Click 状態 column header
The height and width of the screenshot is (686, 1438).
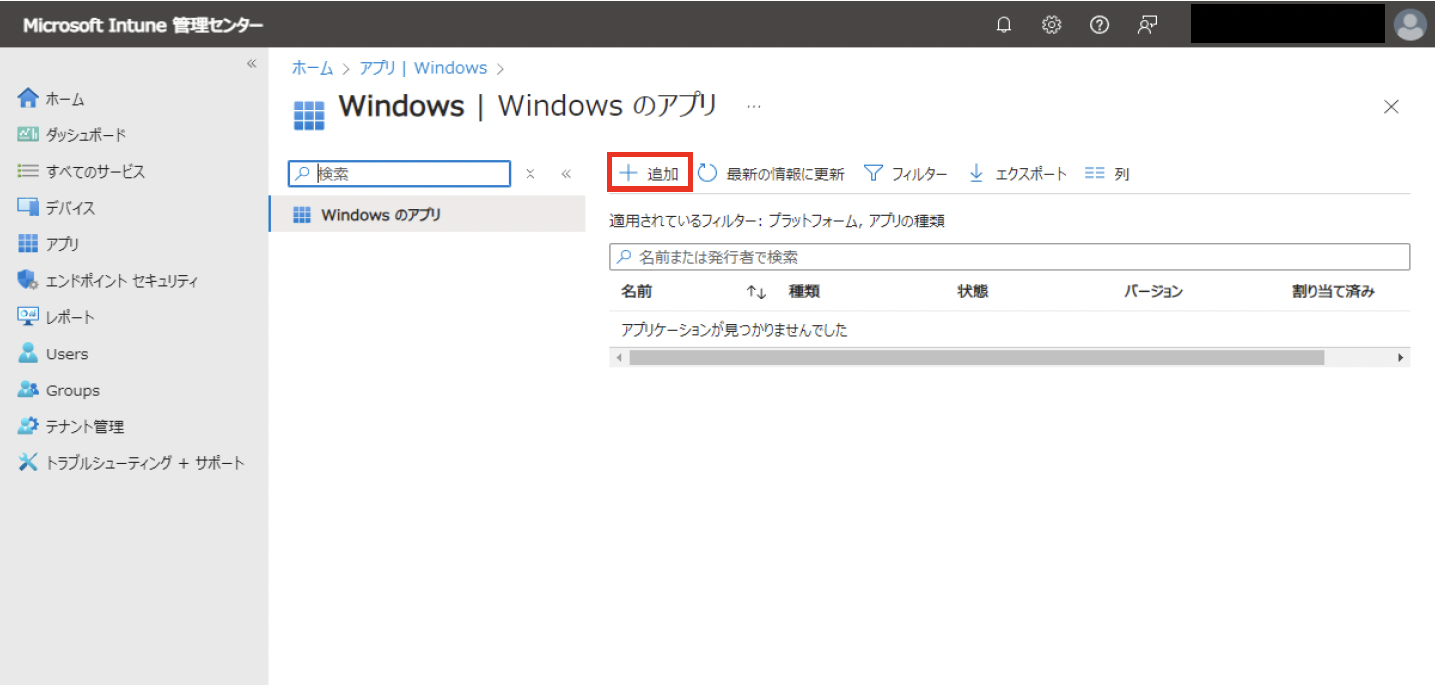click(972, 292)
